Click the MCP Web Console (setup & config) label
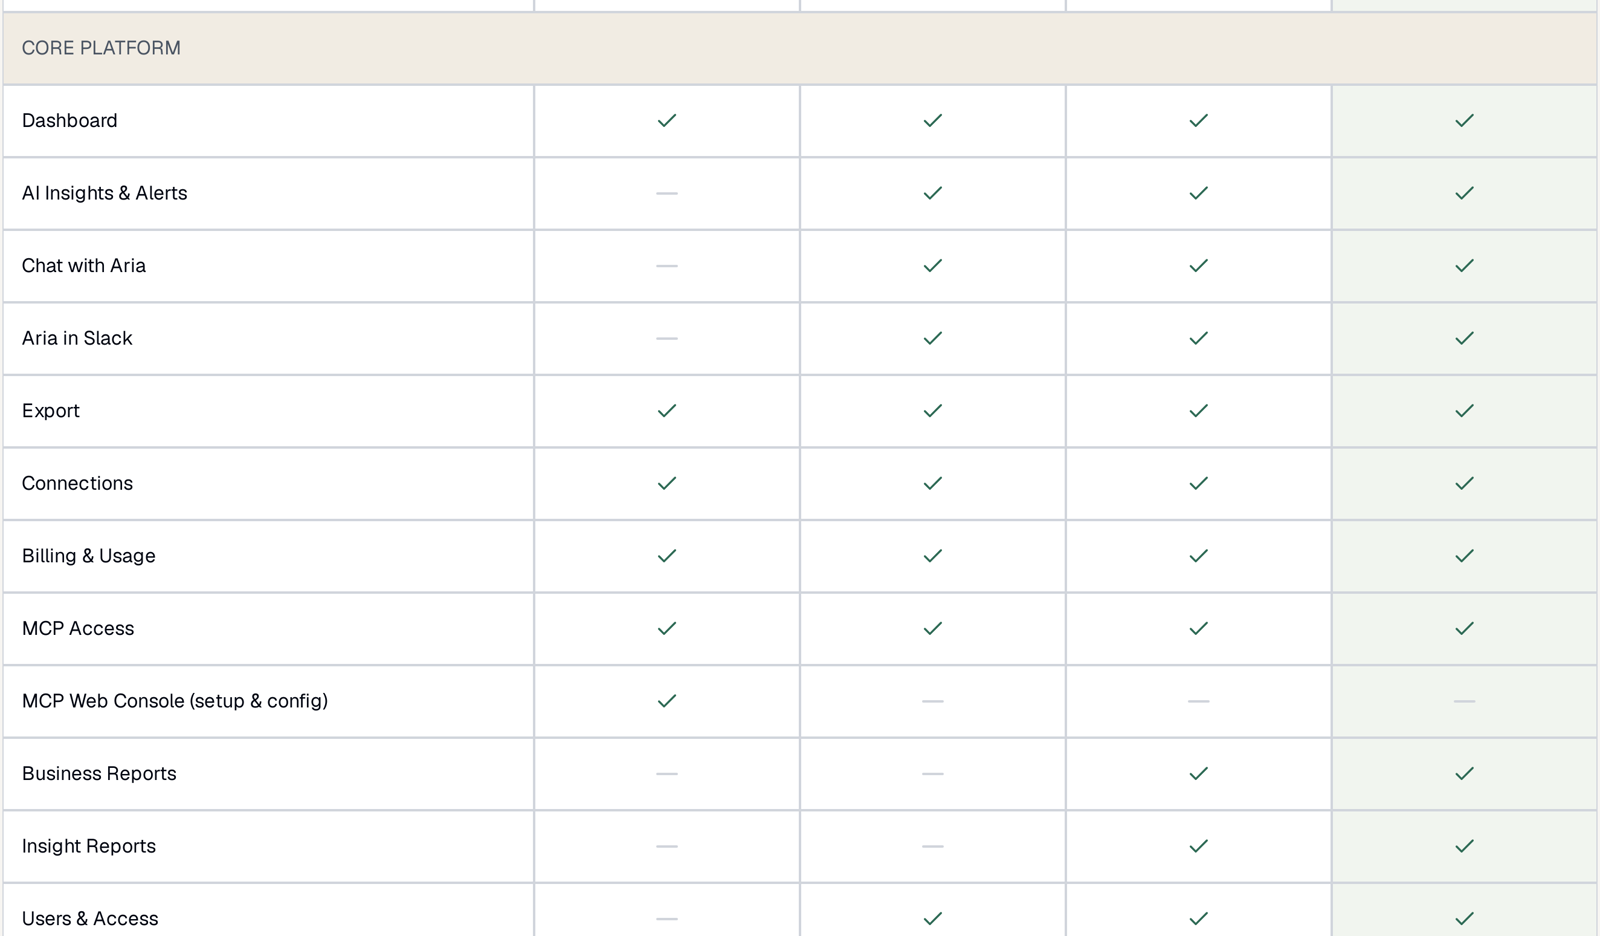The width and height of the screenshot is (1600, 936). click(175, 701)
